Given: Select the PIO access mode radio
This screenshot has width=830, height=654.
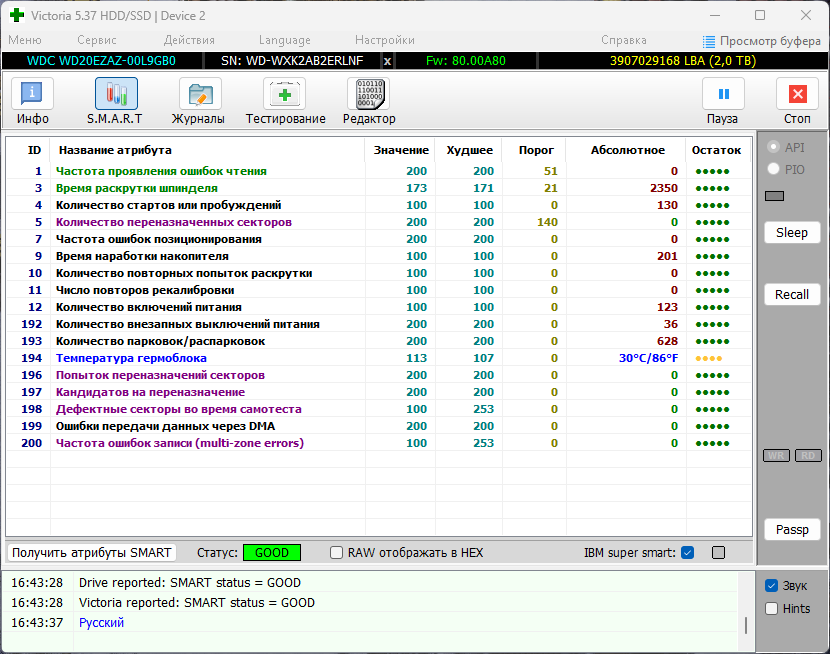Looking at the screenshot, I should point(773,169).
